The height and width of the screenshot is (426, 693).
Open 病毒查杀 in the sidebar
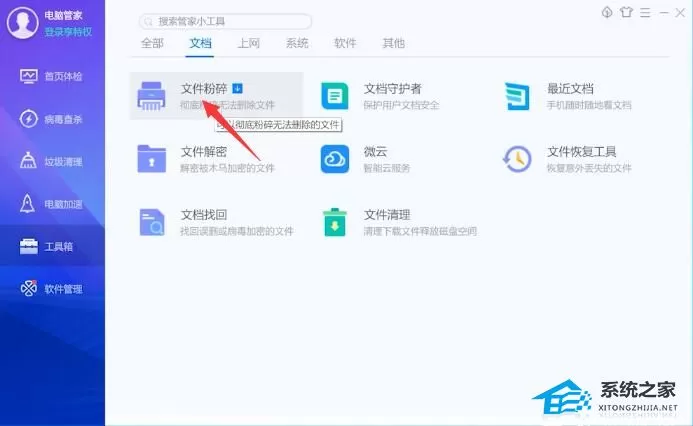pyautogui.click(x=52, y=119)
